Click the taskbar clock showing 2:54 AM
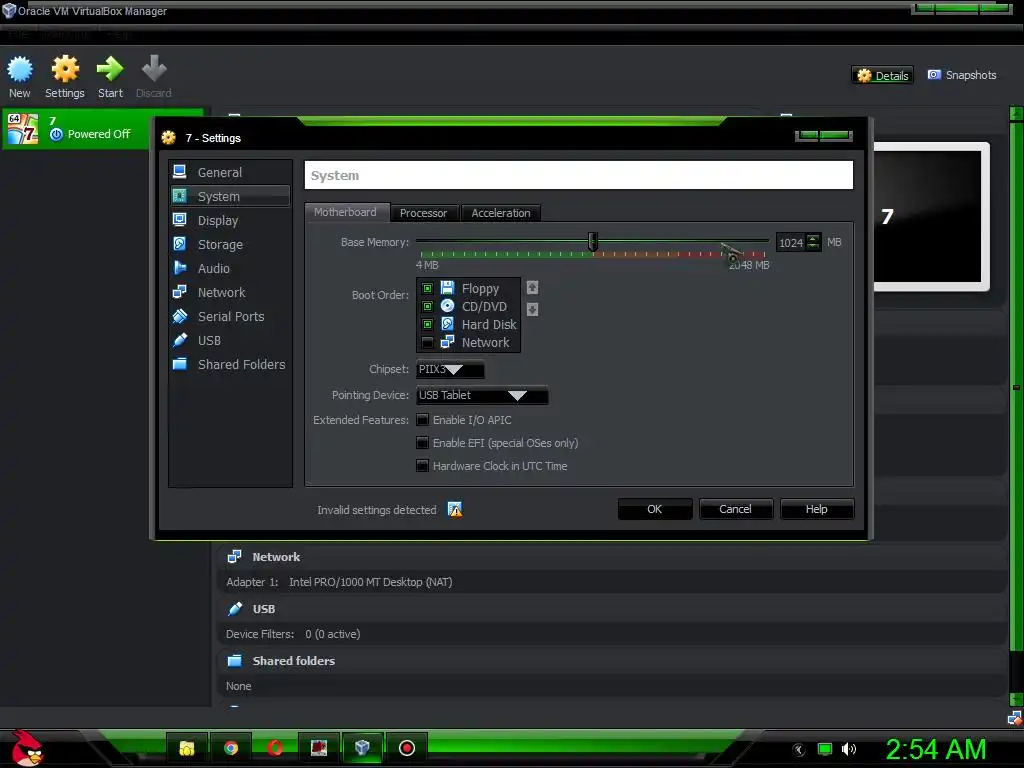This screenshot has height=768, width=1024. click(936, 749)
